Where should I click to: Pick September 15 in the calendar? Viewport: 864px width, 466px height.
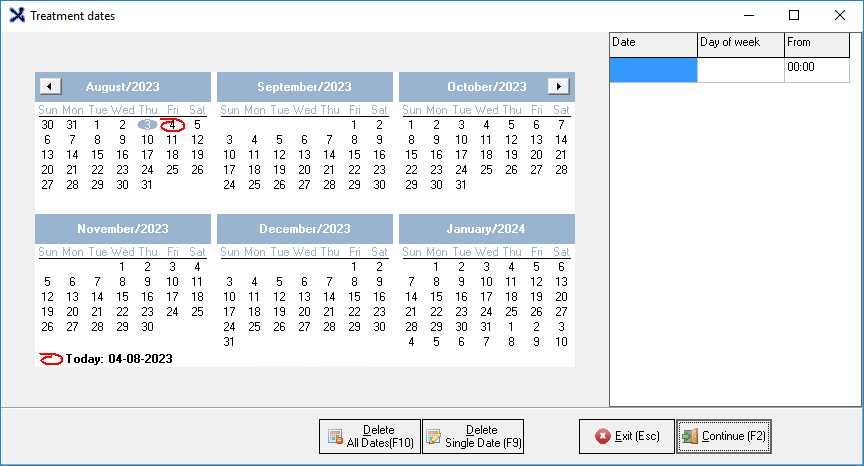coord(354,155)
